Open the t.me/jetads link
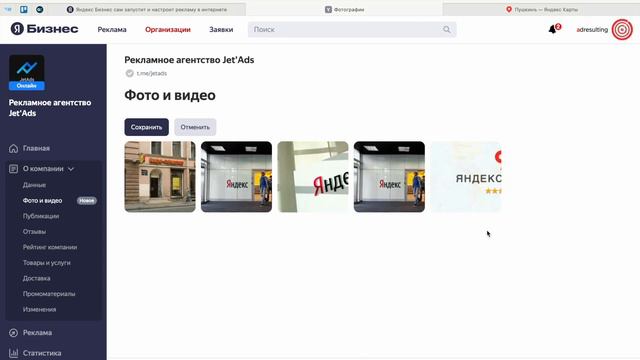Screen dimensions: 640x360 (151, 73)
